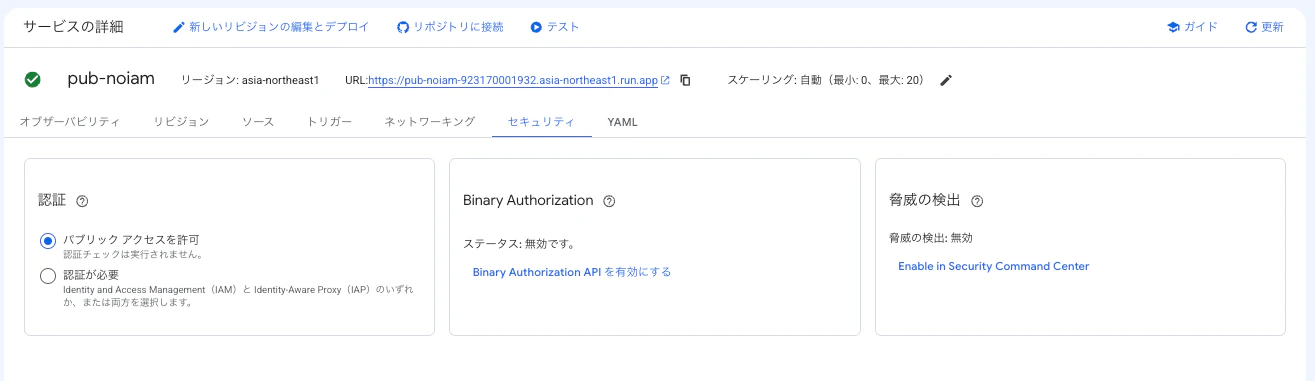This screenshot has height=381, width=1315.
Task: Open the ガイド button
Action: point(1192,27)
